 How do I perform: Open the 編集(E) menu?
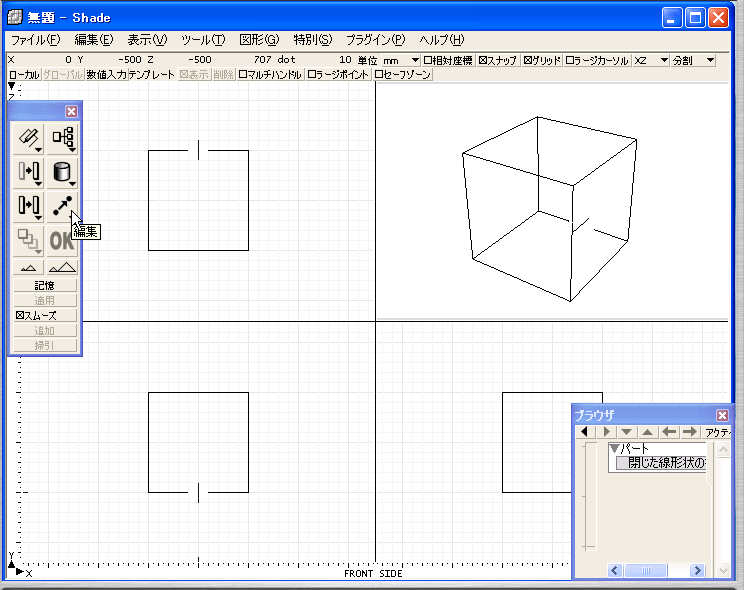93,40
